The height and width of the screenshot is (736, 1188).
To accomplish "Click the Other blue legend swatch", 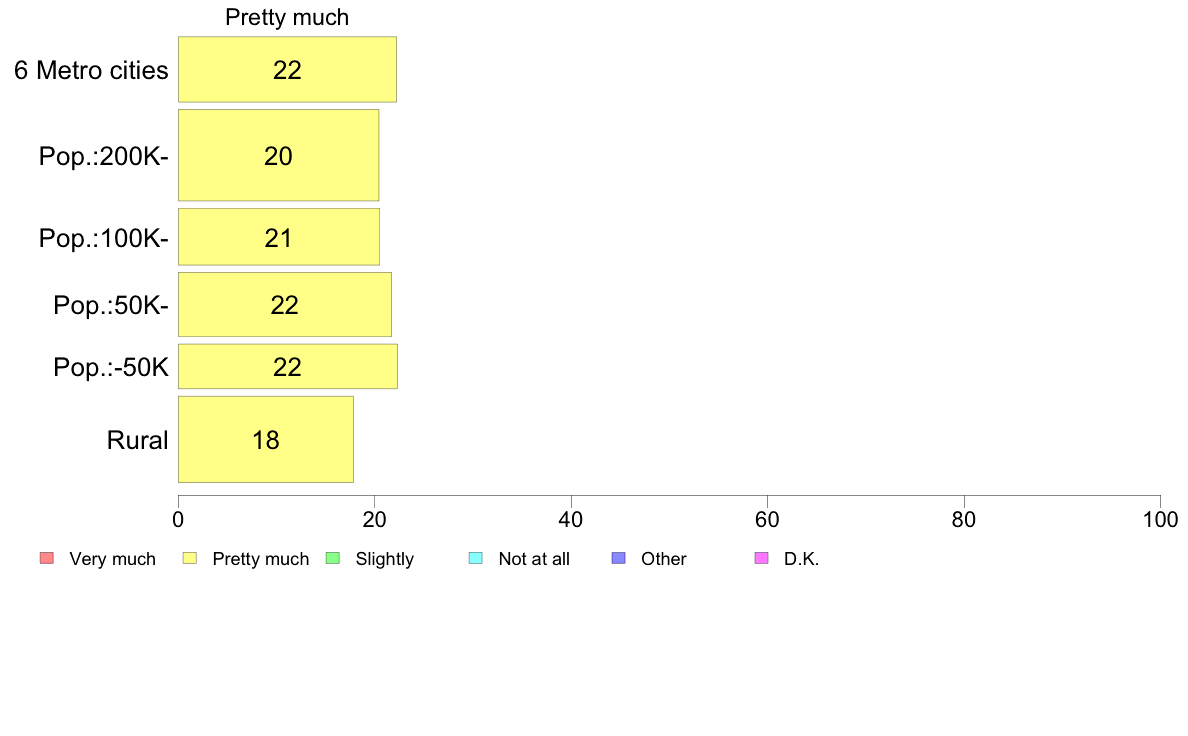I will (619, 559).
